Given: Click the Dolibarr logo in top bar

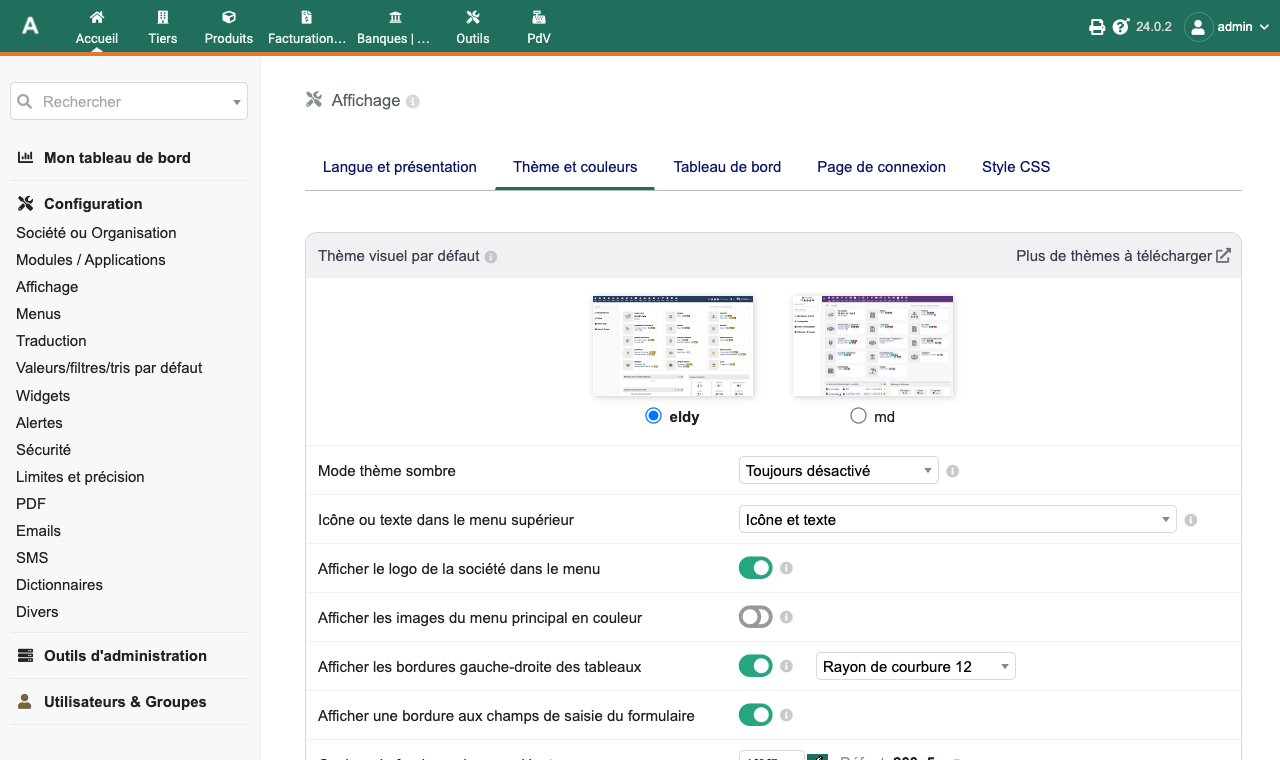Looking at the screenshot, I should pos(31,26).
